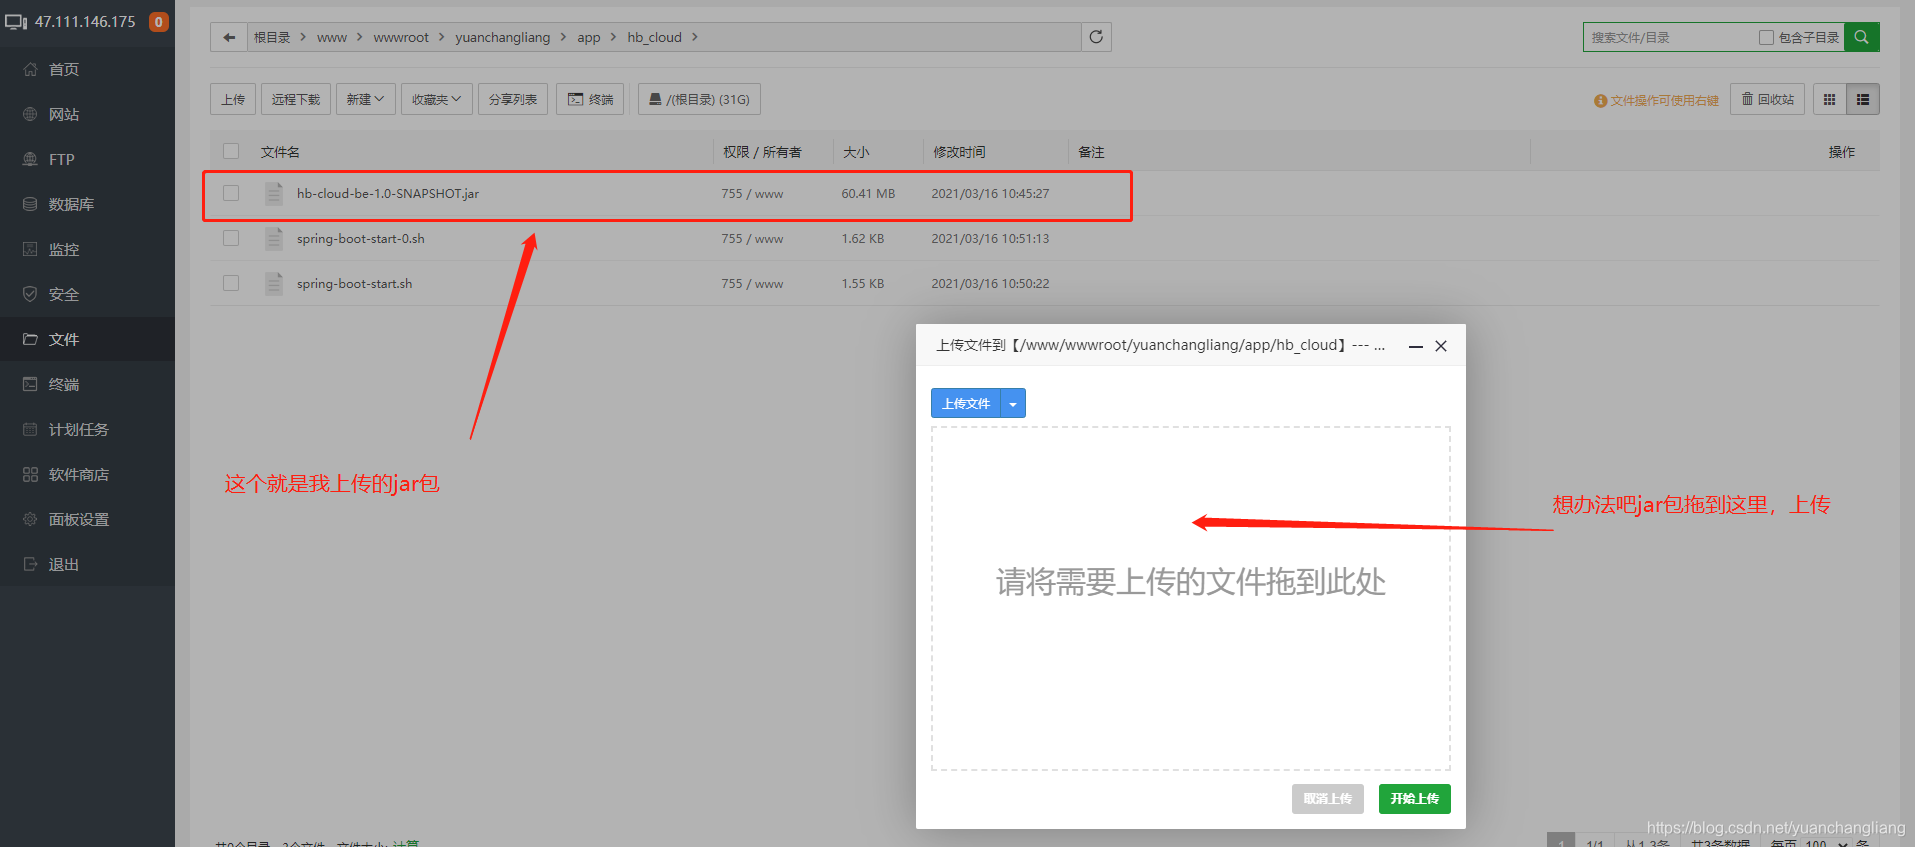
Task: Click the 远程下载 remote download button
Action: pos(296,99)
